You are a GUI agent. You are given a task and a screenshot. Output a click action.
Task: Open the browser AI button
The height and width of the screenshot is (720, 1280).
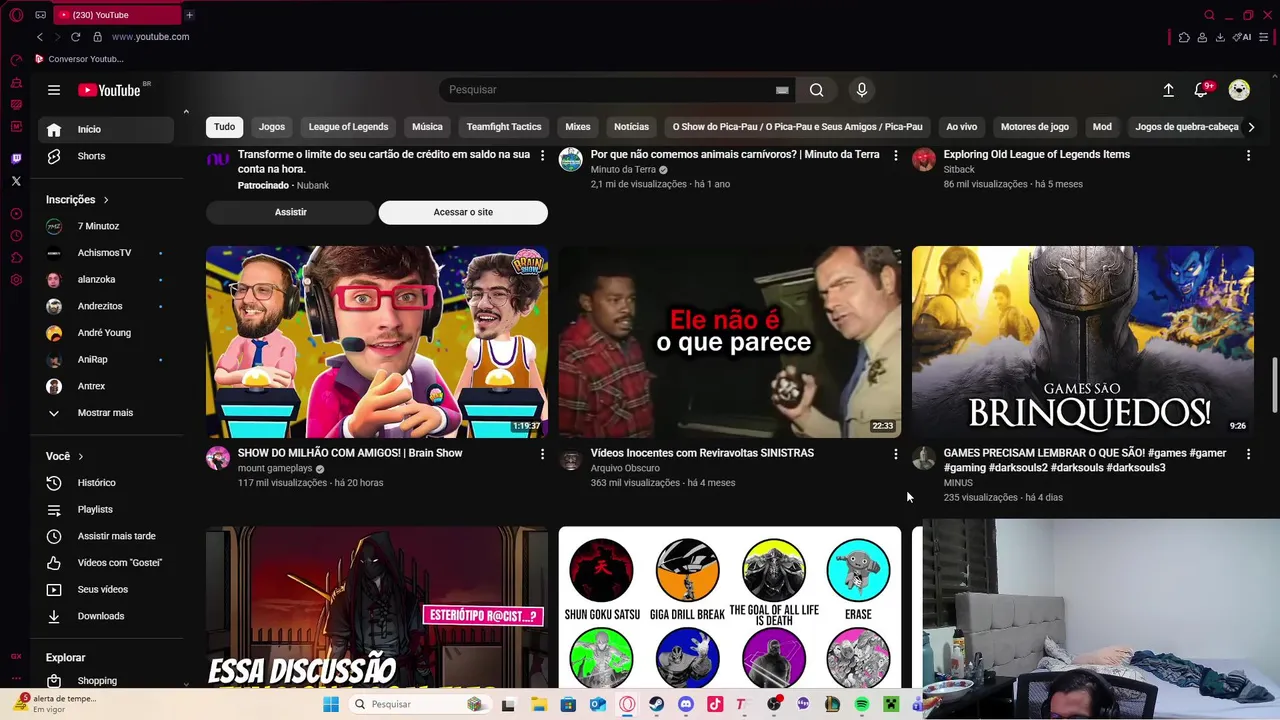point(1243,37)
